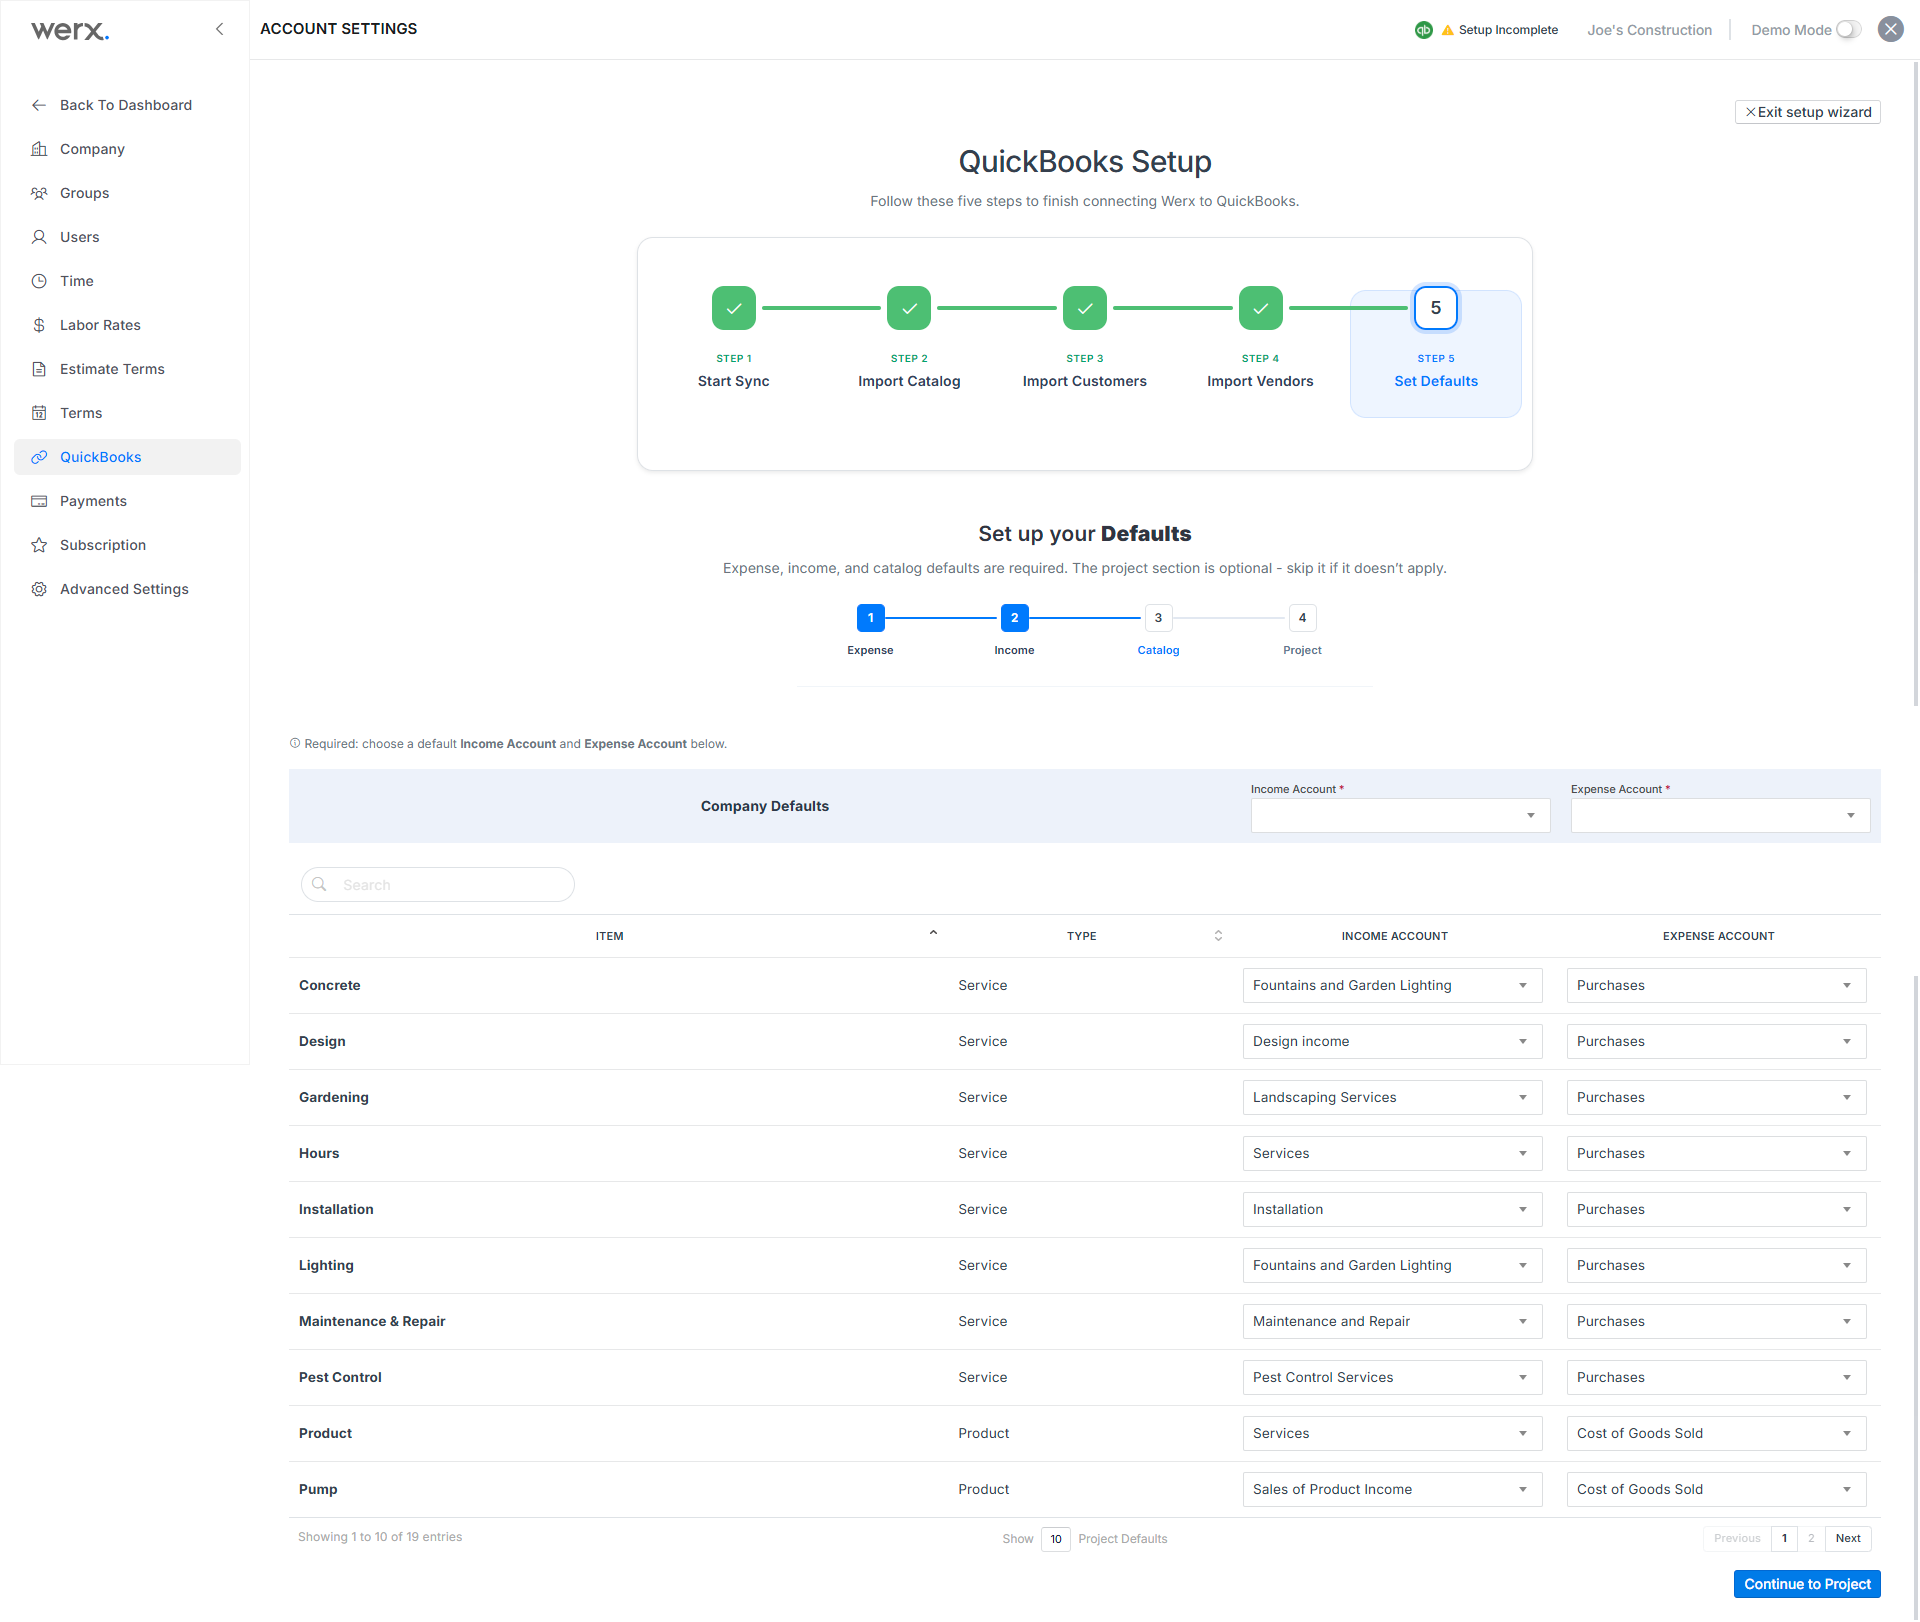Click the catalog Search field
Viewport: 1920px width, 1622px height.
coord(438,885)
